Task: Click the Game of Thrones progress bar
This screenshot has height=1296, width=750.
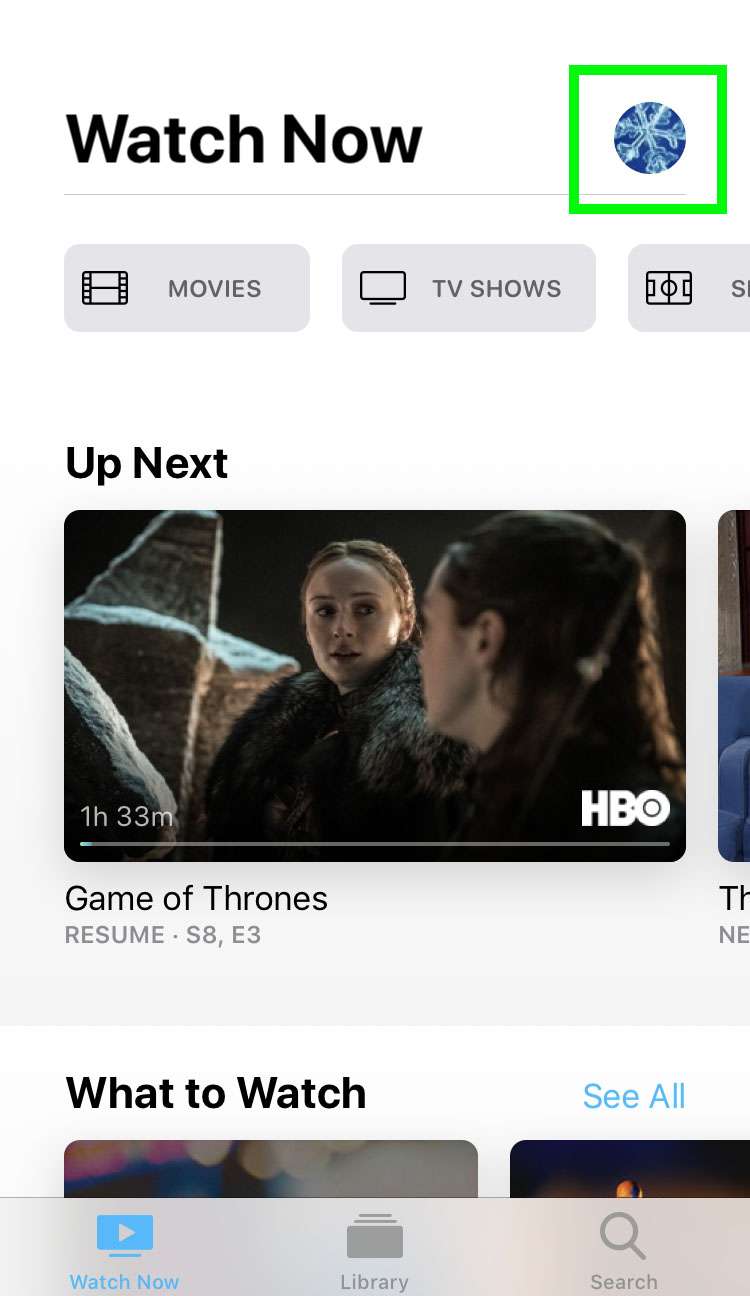Action: coord(375,844)
